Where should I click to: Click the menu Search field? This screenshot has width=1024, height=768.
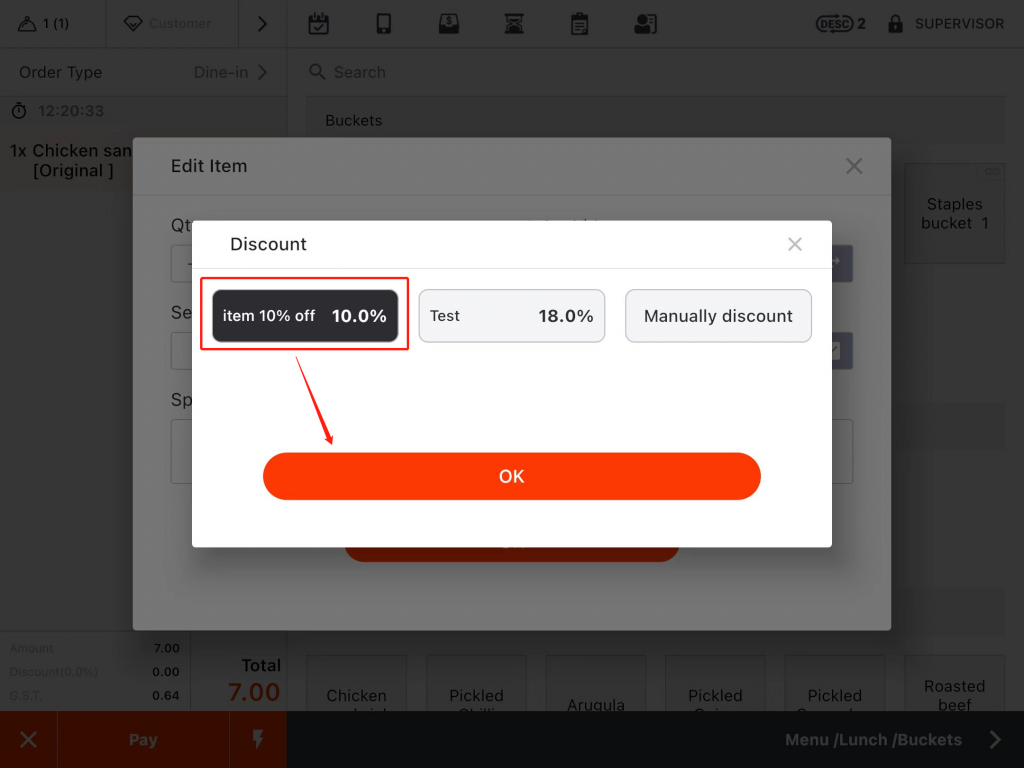(656, 72)
